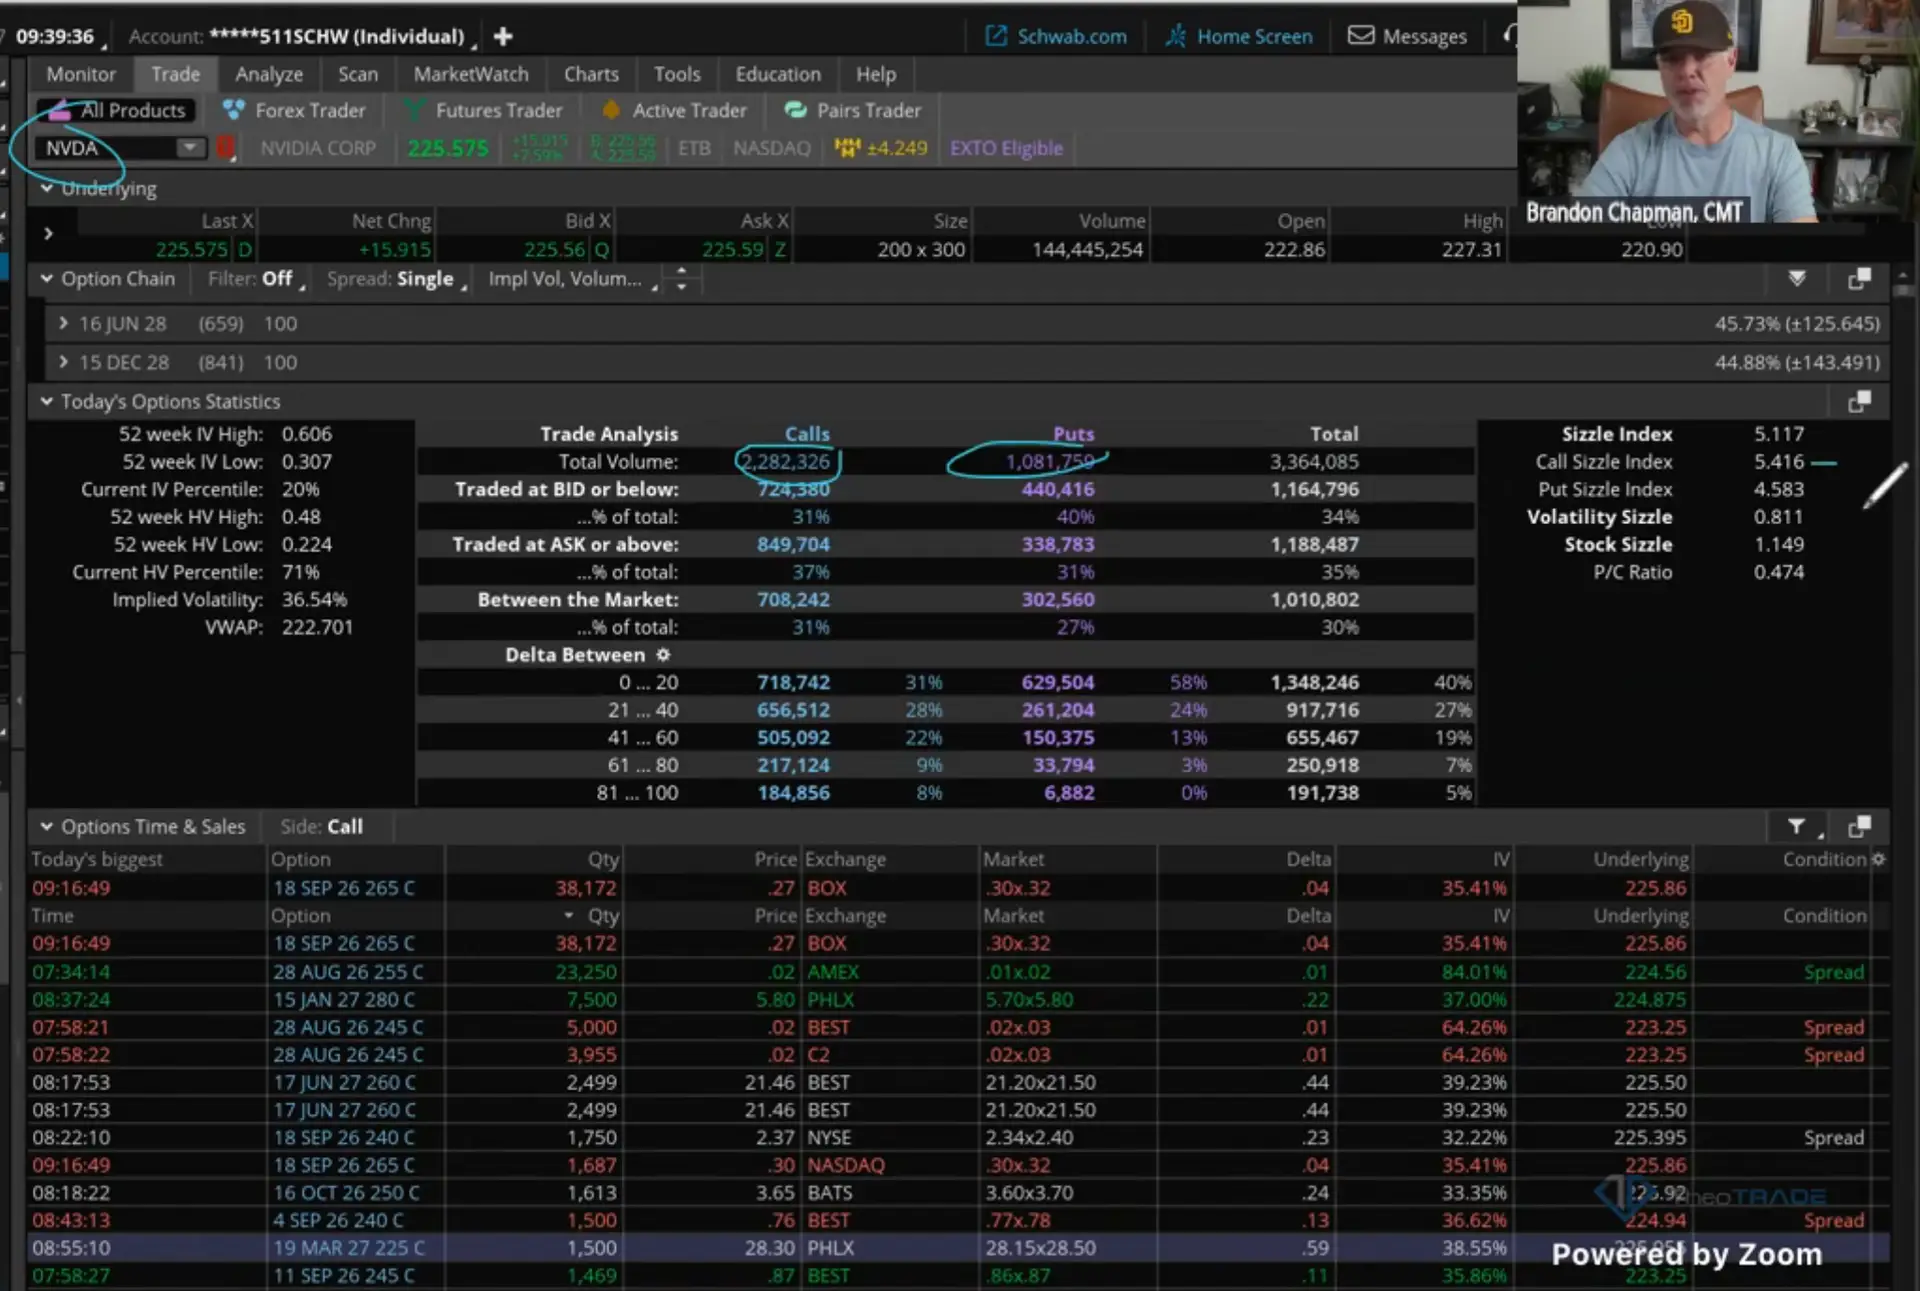
Task: Open the Analyze tab
Action: (269, 74)
